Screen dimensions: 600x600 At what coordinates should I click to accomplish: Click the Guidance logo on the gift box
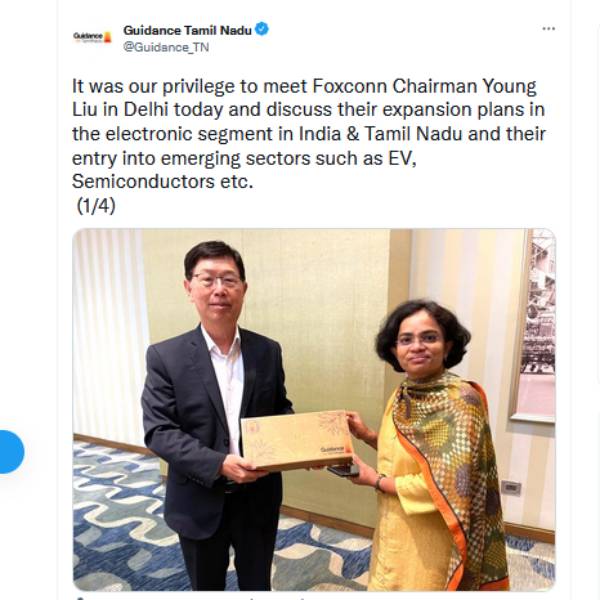point(332,449)
